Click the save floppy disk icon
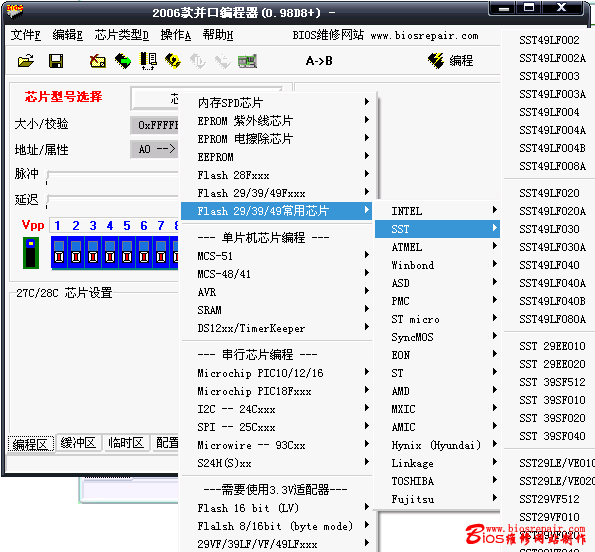The width and height of the screenshot is (595, 552). pos(56,61)
